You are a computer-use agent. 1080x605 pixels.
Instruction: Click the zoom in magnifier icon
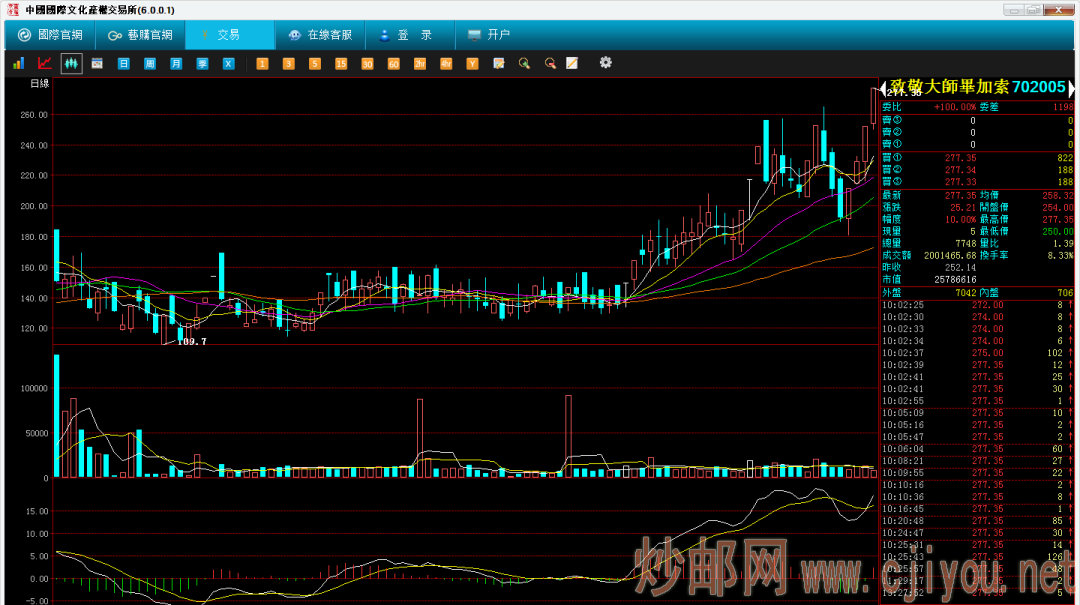coord(524,63)
